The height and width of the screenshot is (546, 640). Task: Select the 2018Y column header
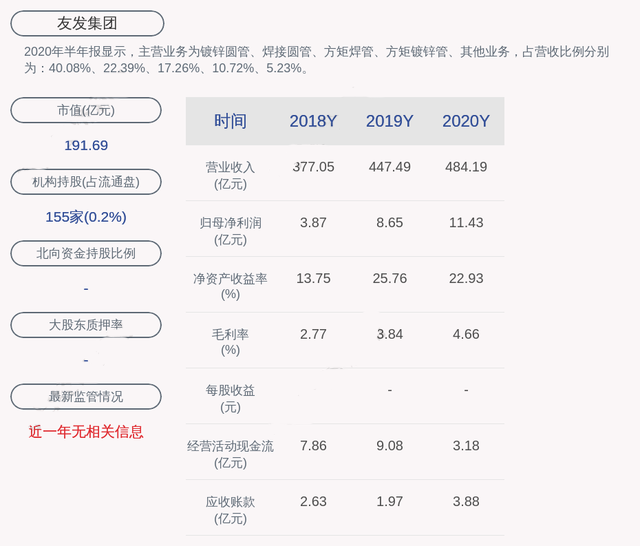pos(313,121)
